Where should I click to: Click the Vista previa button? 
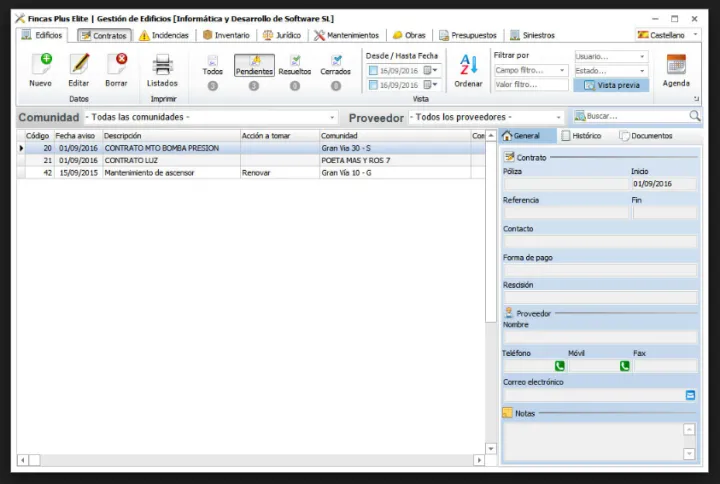click(x=611, y=86)
